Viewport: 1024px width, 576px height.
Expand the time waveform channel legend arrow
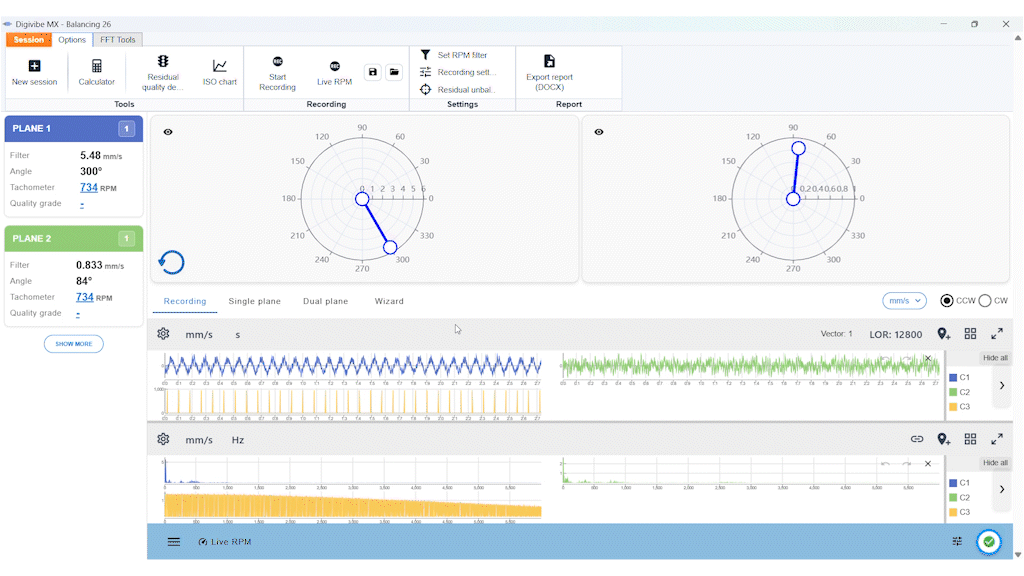coord(1002,385)
